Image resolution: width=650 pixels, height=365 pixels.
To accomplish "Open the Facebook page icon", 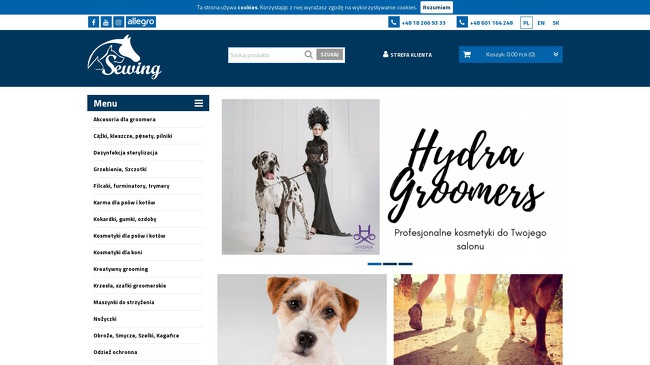I will pyautogui.click(x=93, y=22).
